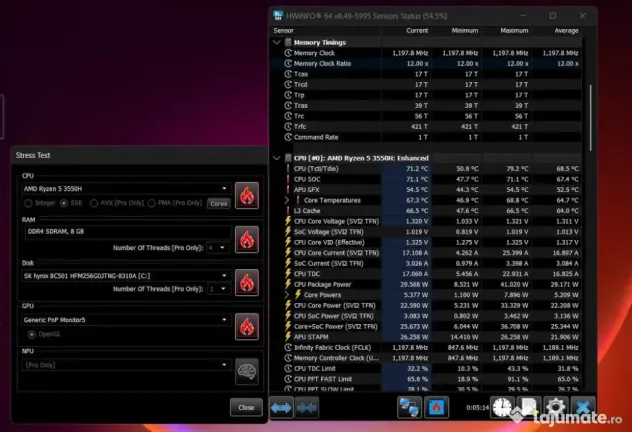The width and height of the screenshot is (632, 432).
Task: Click the clock icon beside Command Rate
Action: pos(288,137)
